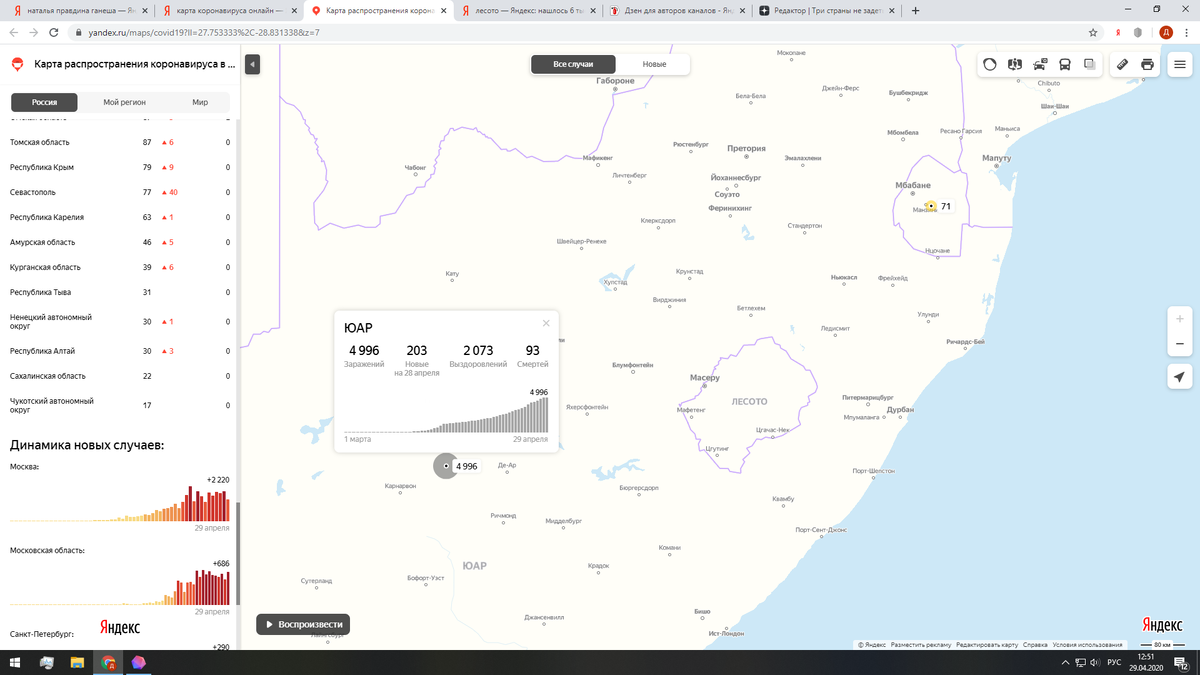Locate me with the arrow button
This screenshot has width=1200, height=675.
coord(1180,377)
